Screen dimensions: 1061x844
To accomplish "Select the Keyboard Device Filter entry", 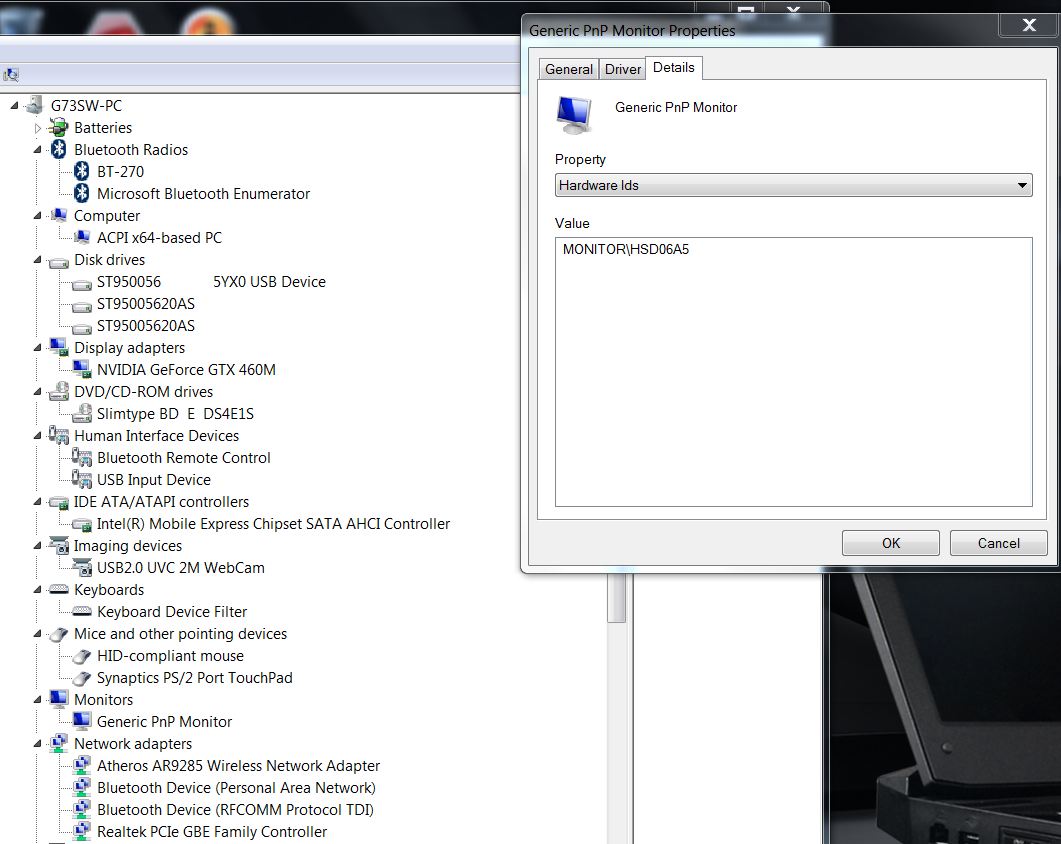I will click(x=172, y=612).
